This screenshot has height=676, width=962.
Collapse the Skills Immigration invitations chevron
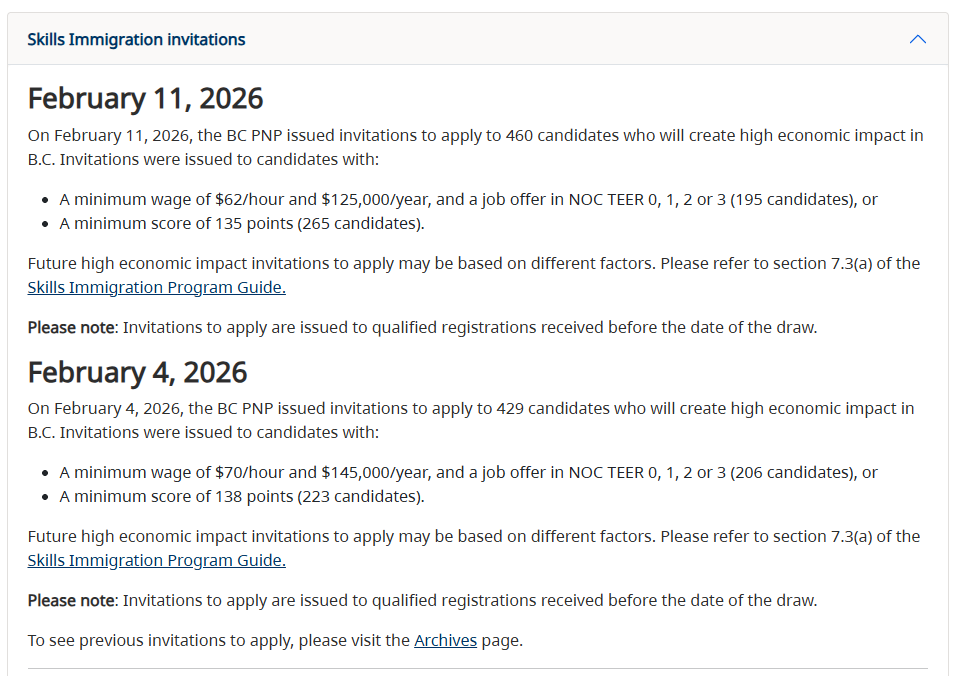[917, 40]
